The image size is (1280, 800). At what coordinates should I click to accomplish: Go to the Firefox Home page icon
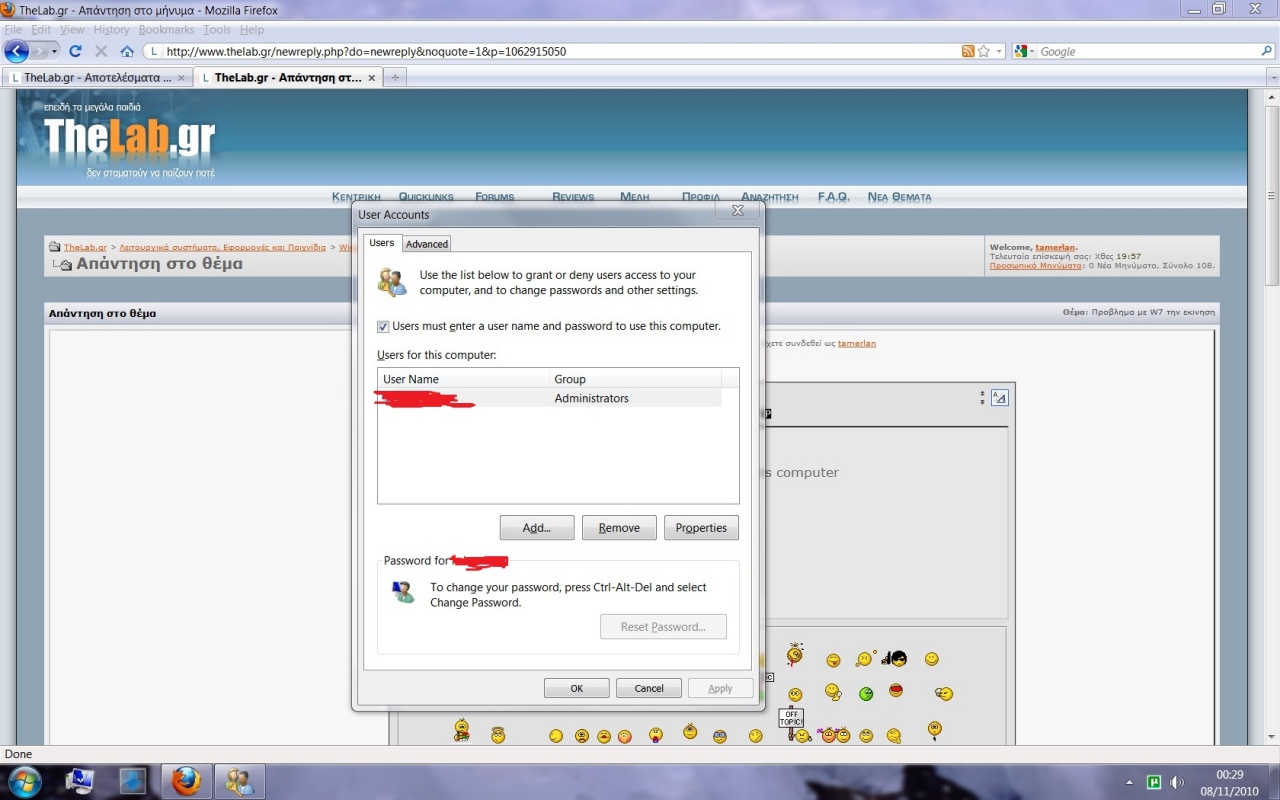point(127,51)
